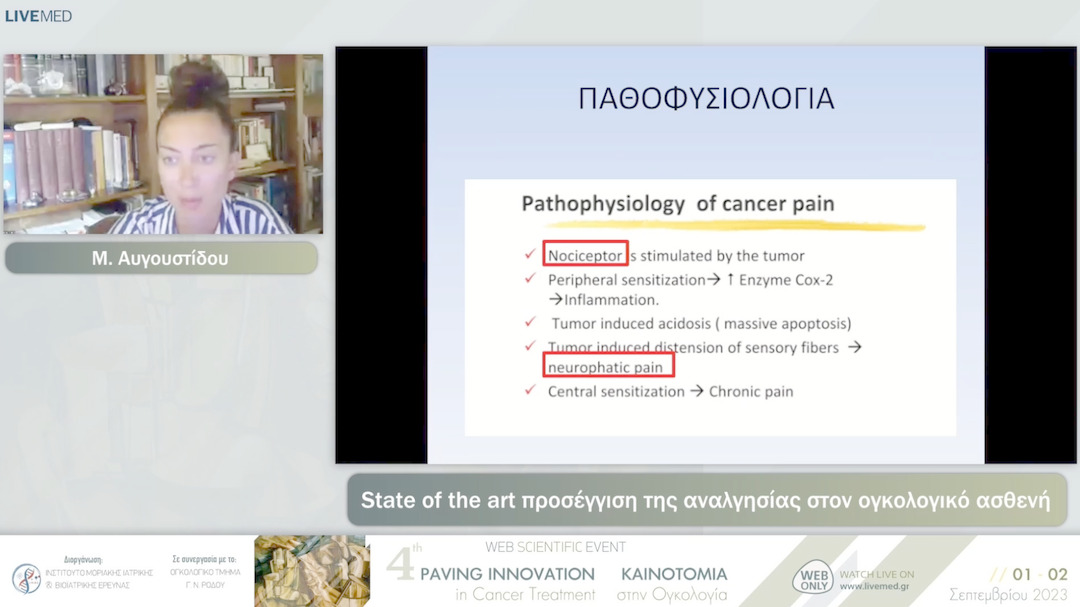Click the 'WEB ONLY' badge
This screenshot has width=1080, height=607.
(x=813, y=577)
